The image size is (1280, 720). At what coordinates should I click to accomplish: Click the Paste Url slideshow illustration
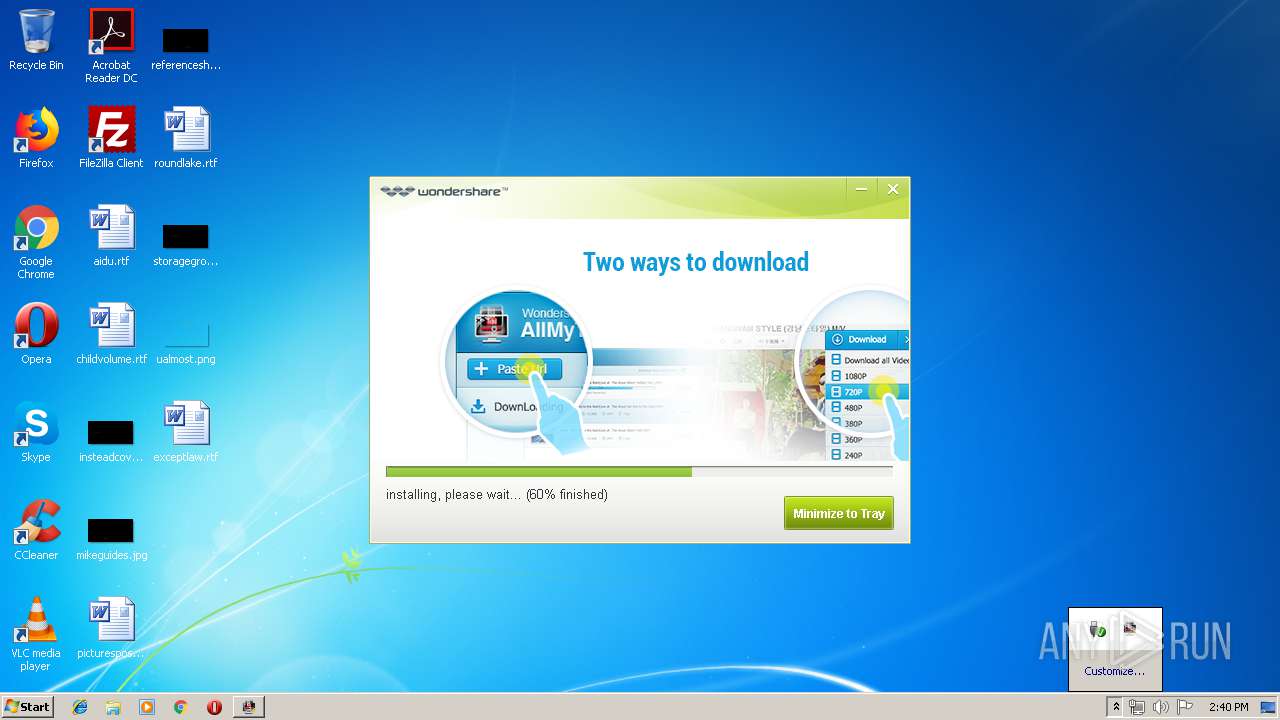tap(517, 363)
